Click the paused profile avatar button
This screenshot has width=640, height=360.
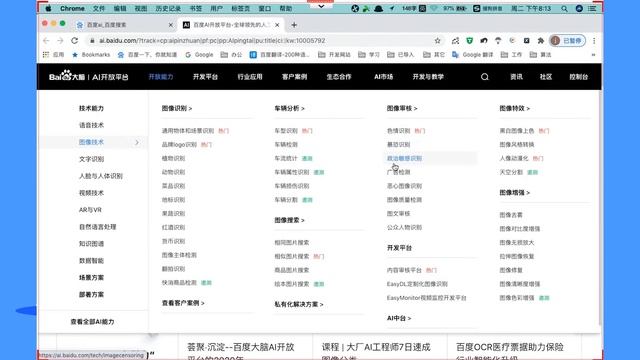568,41
